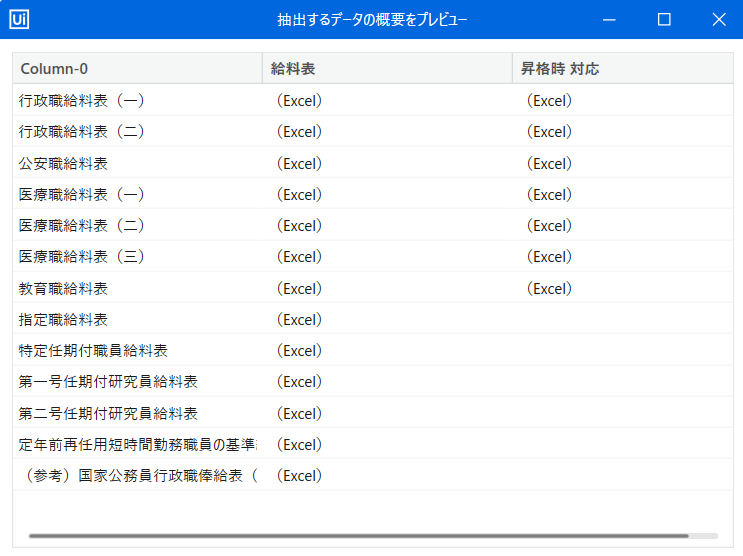Image resolution: width=743 pixels, height=556 pixels.
Task: Maximize the preview window
Action: [664, 19]
